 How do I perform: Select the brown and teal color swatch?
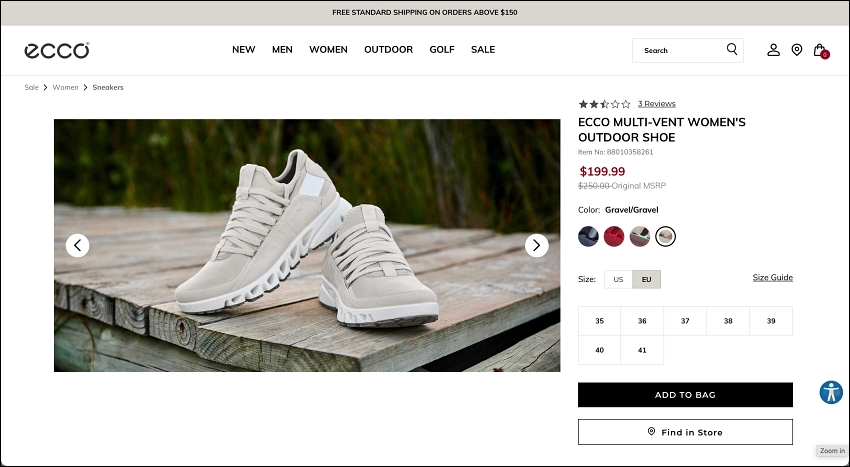(x=640, y=236)
